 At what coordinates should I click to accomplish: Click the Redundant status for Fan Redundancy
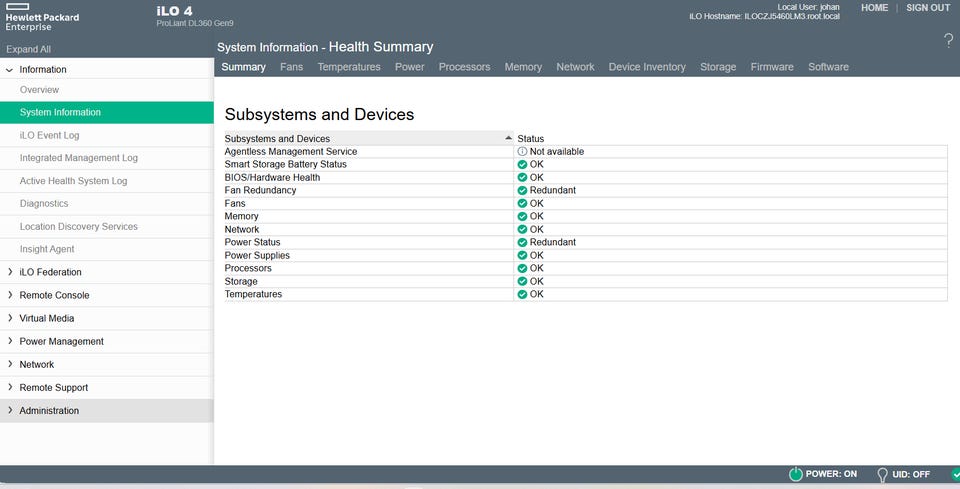coord(553,190)
